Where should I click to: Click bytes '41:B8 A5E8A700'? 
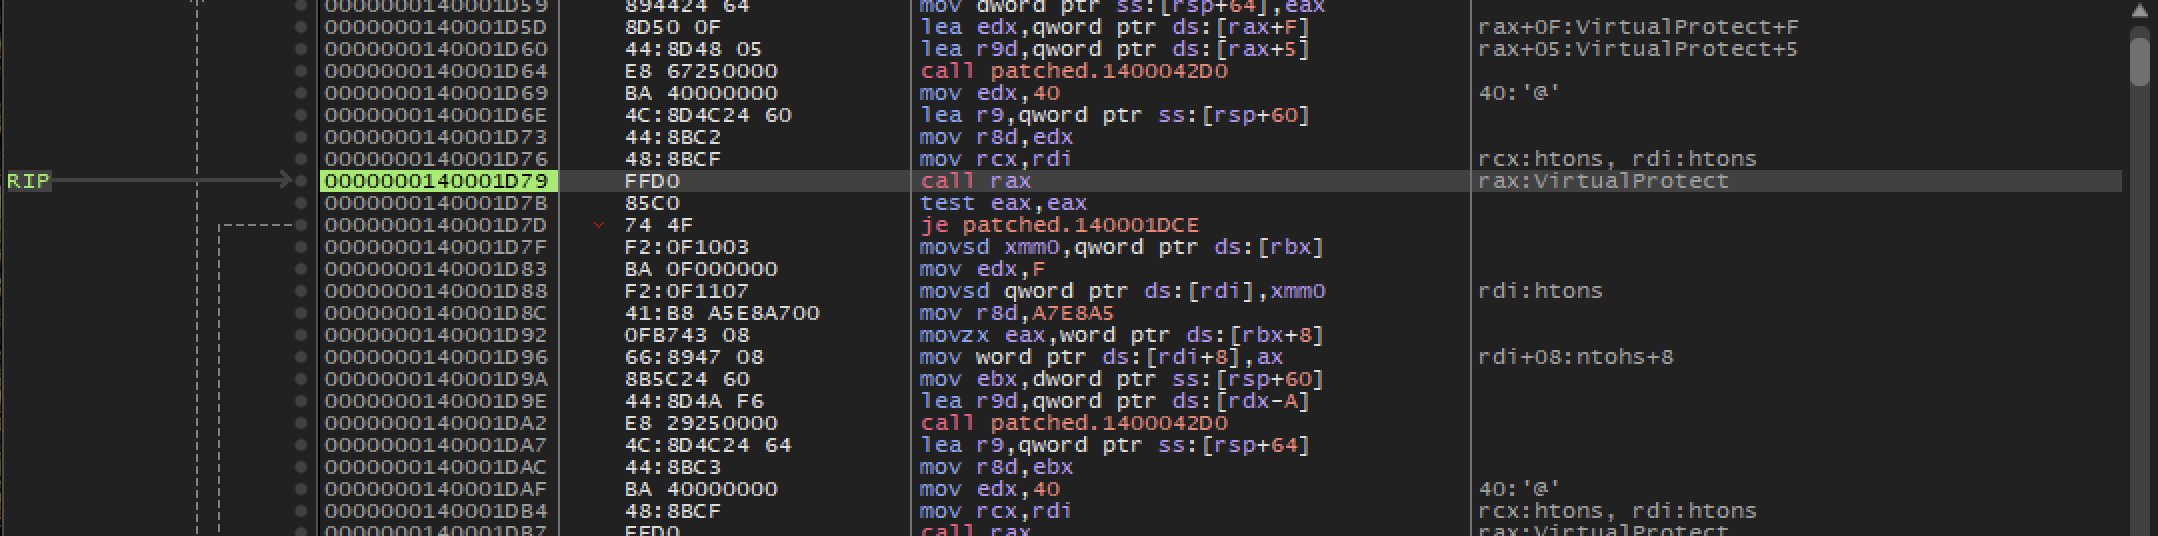(x=721, y=313)
